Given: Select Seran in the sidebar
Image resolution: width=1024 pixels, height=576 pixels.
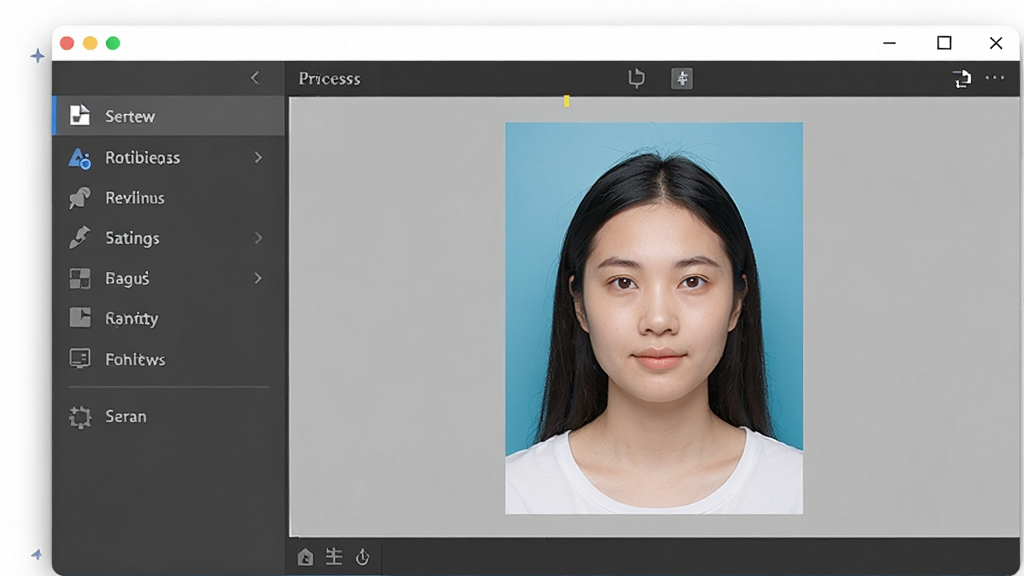Looking at the screenshot, I should pos(168,416).
